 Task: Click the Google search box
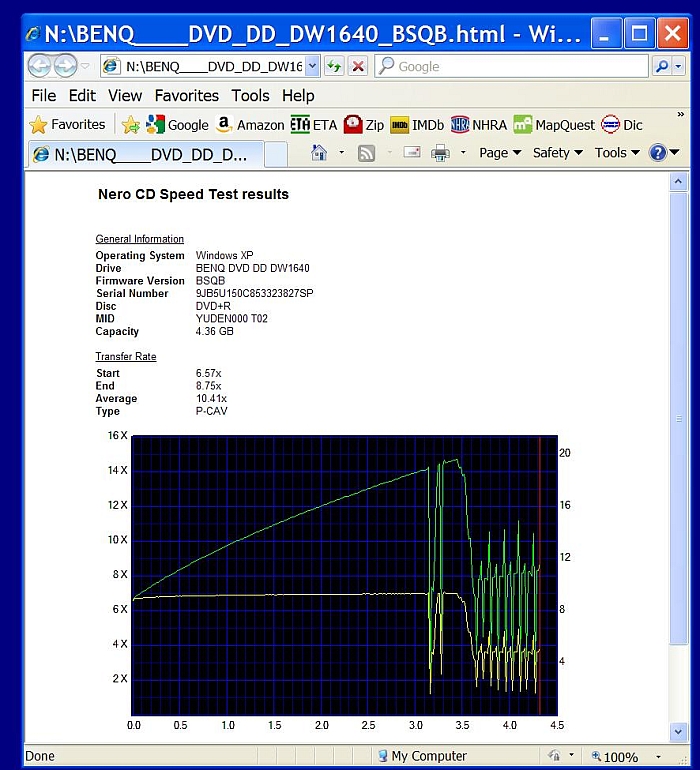[x=511, y=66]
